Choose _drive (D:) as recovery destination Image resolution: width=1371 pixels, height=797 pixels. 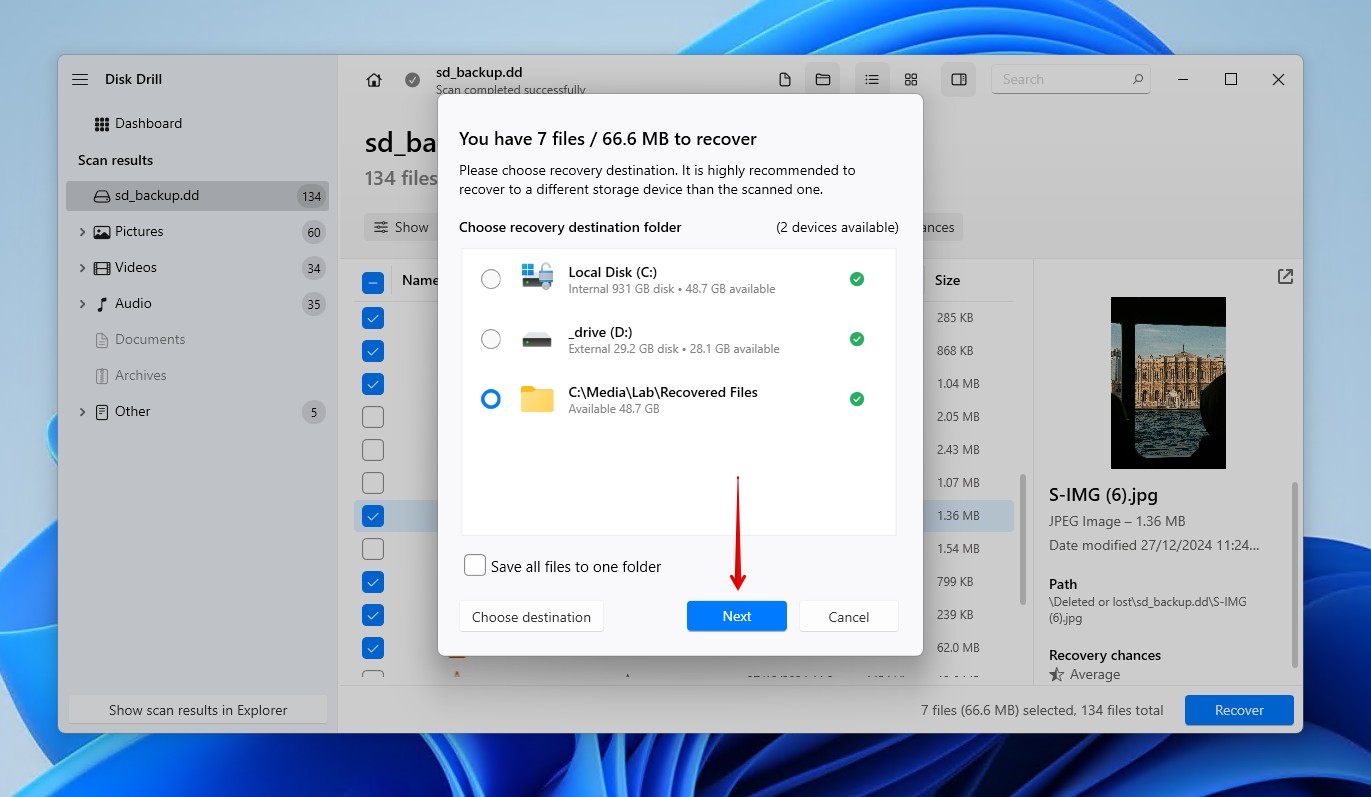491,339
